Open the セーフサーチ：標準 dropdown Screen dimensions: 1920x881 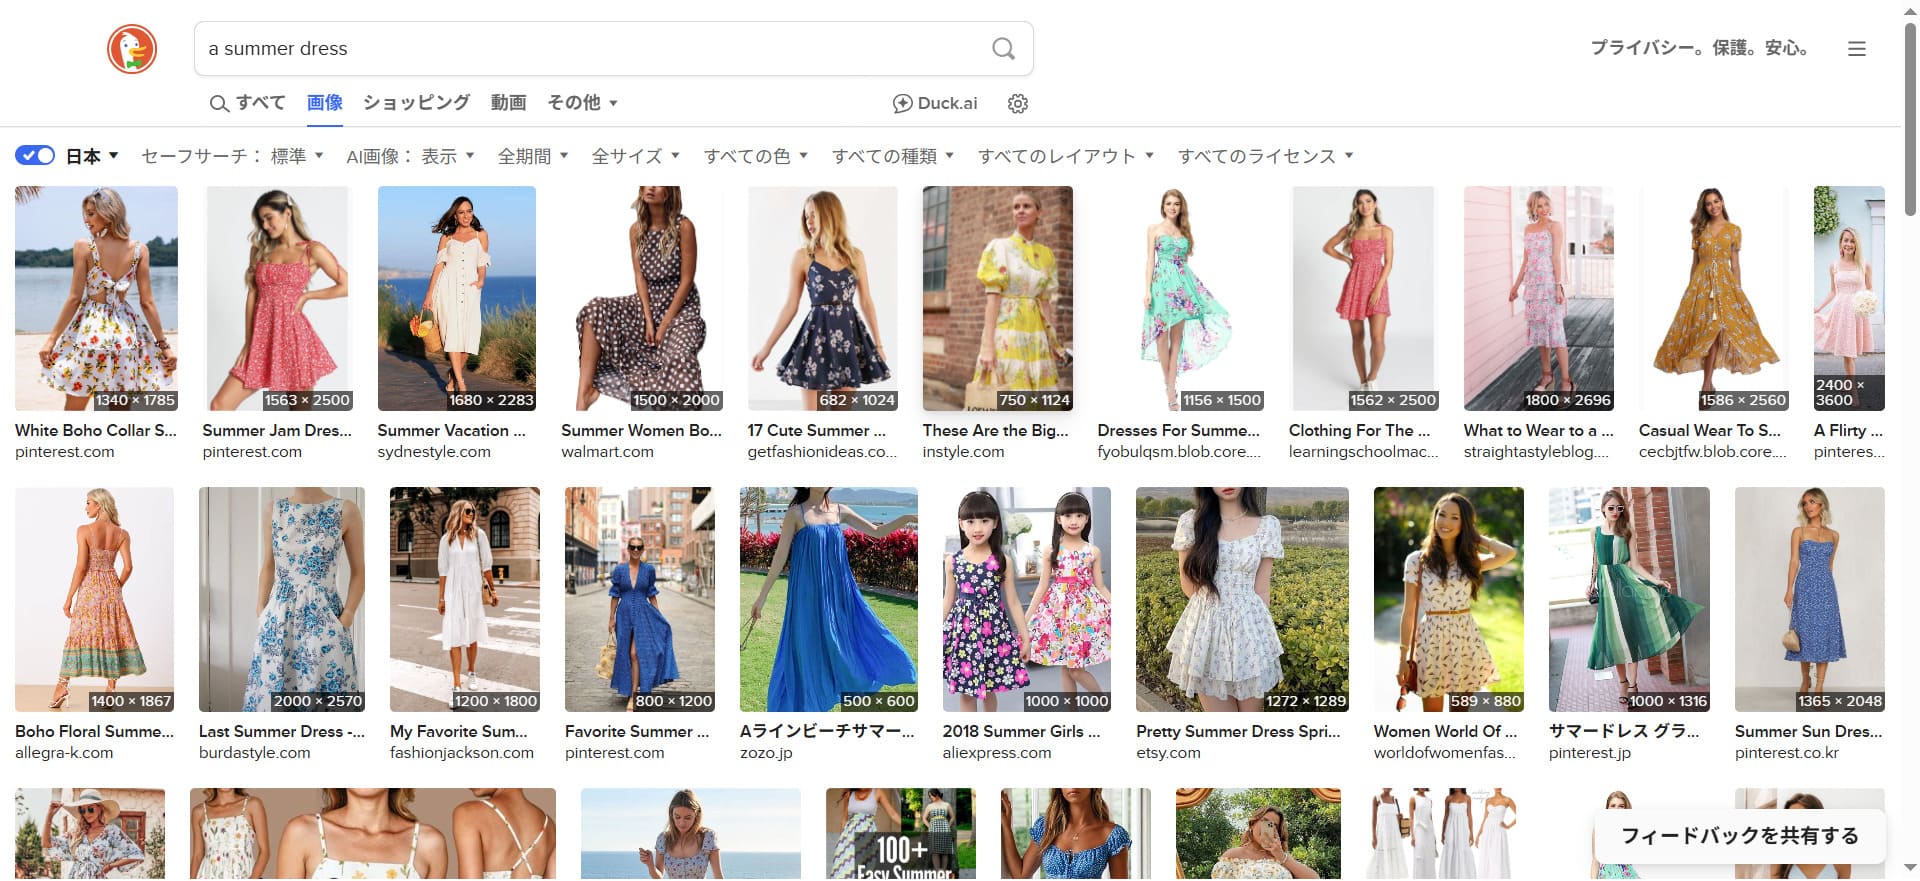pyautogui.click(x=232, y=156)
